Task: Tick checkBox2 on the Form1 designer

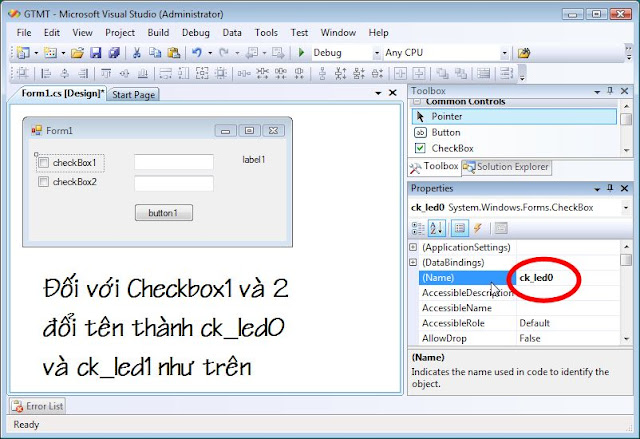Action: click(x=43, y=182)
